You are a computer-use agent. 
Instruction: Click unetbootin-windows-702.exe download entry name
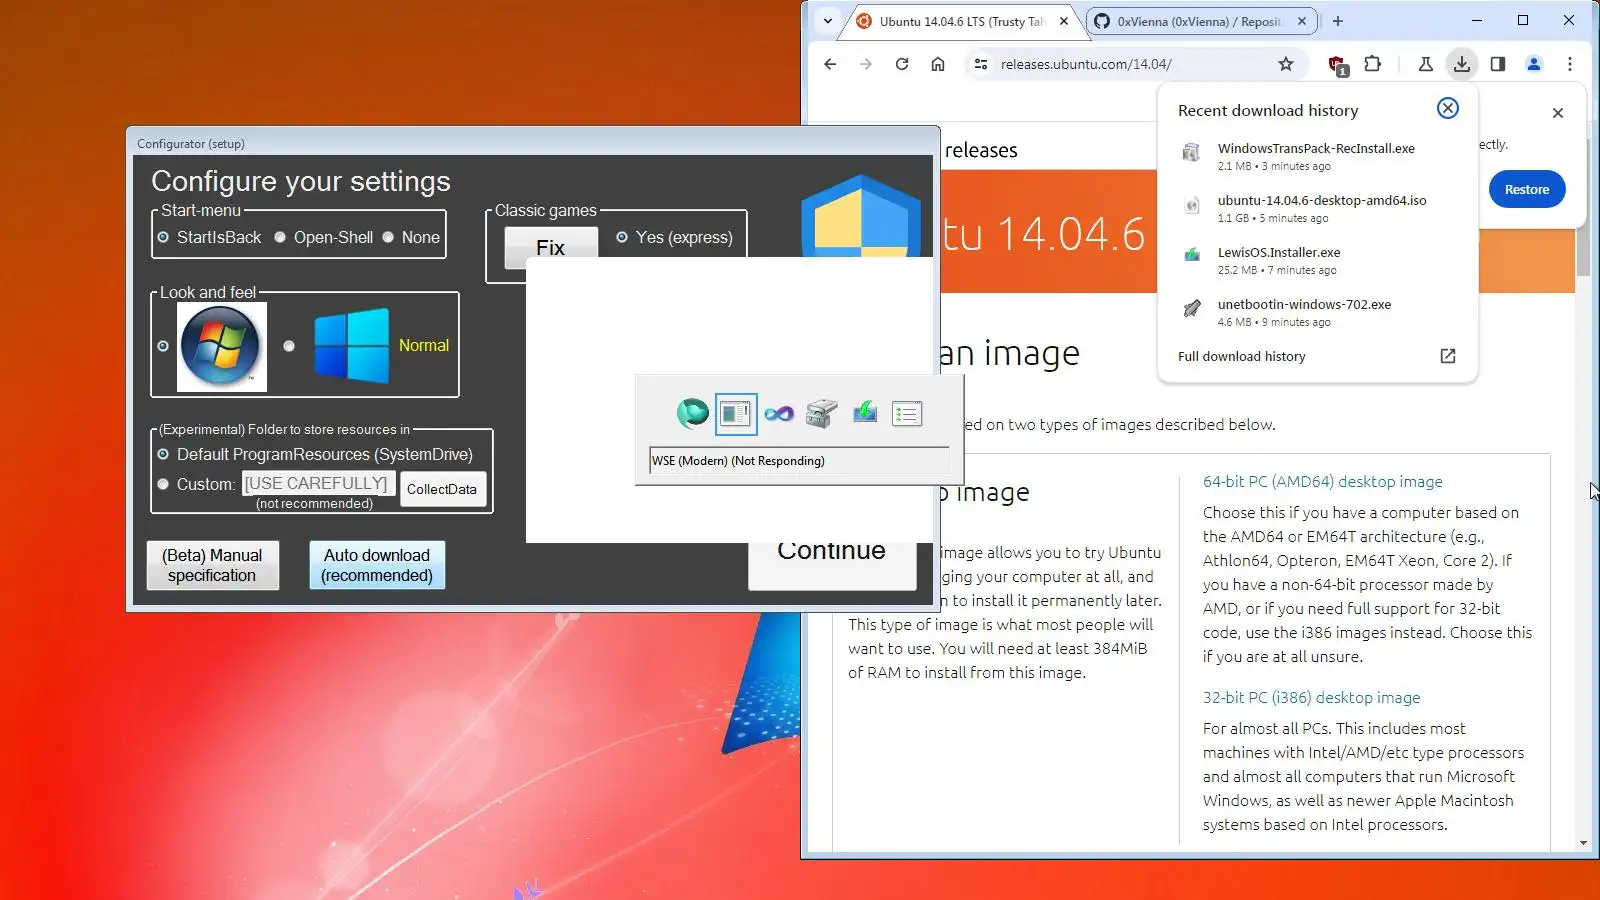pyautogui.click(x=1304, y=304)
